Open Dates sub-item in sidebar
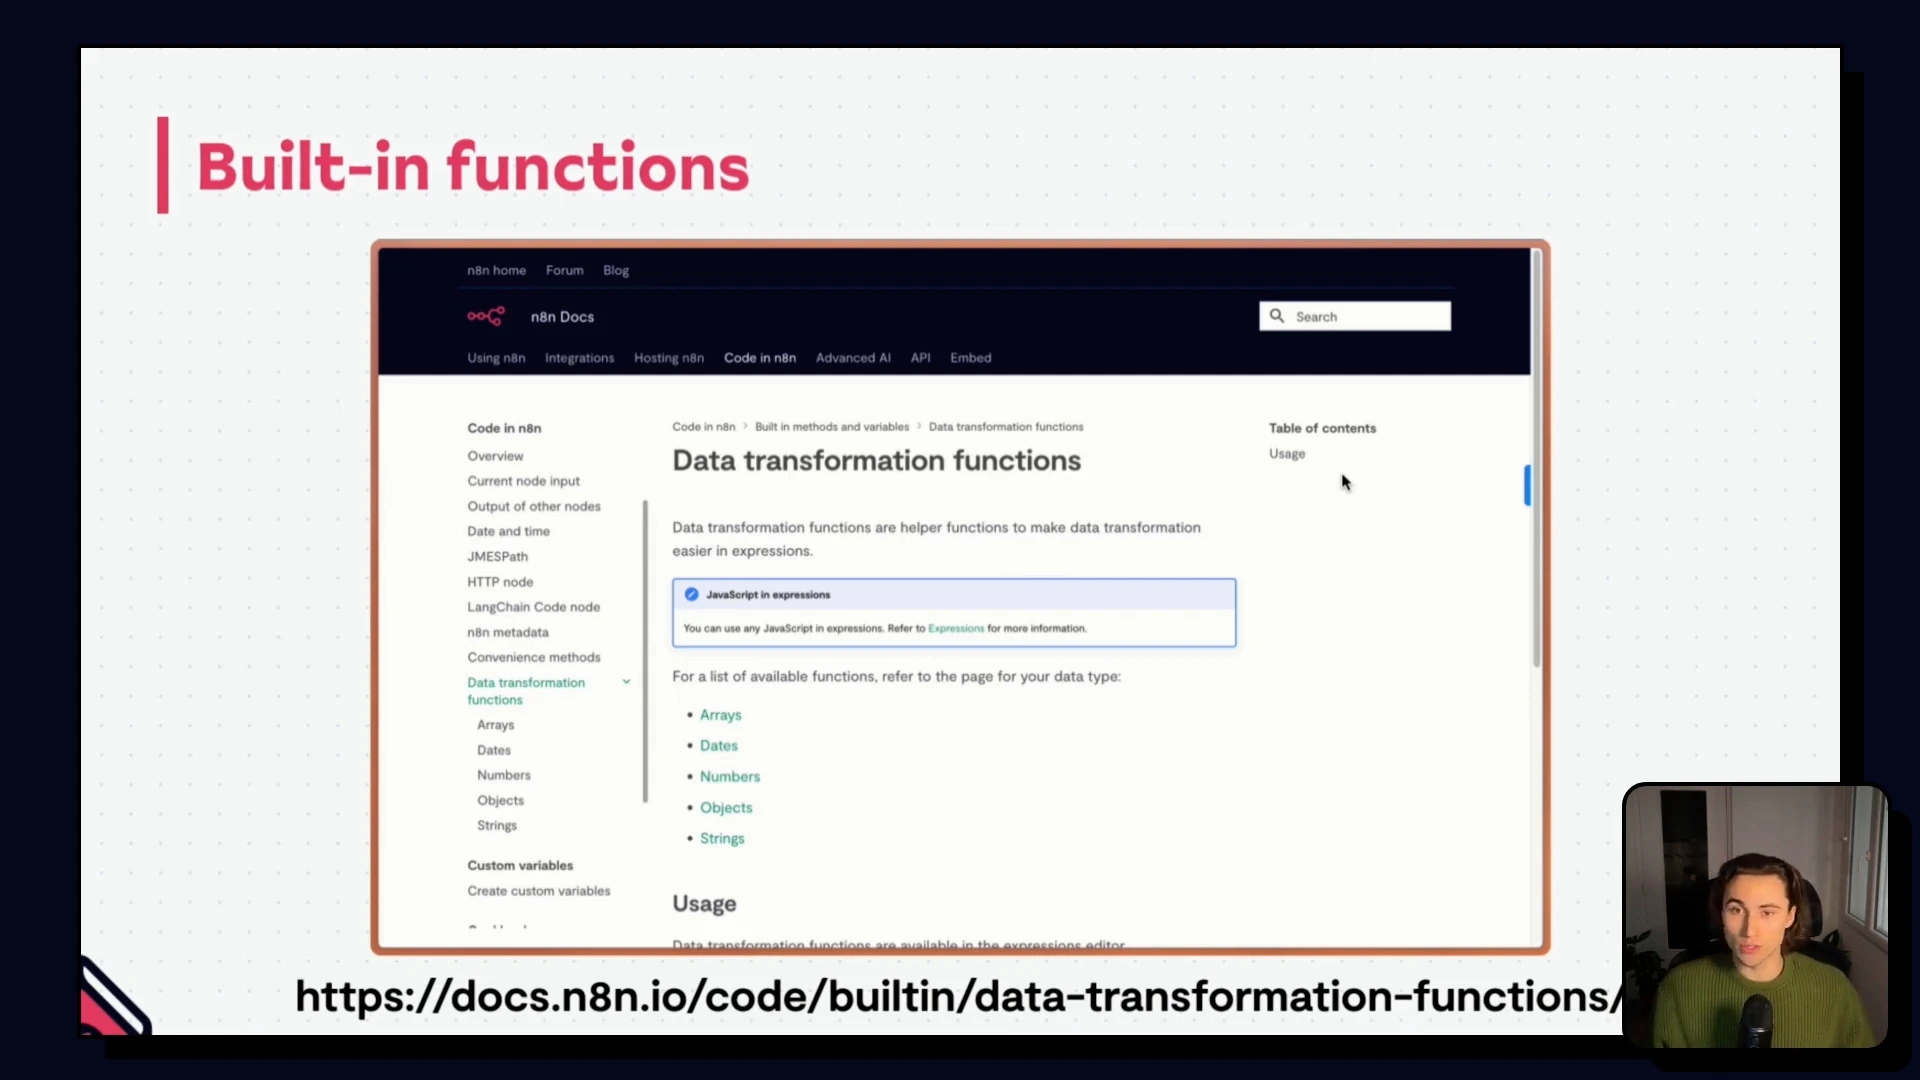Image resolution: width=1920 pixels, height=1080 pixels. tap(494, 750)
